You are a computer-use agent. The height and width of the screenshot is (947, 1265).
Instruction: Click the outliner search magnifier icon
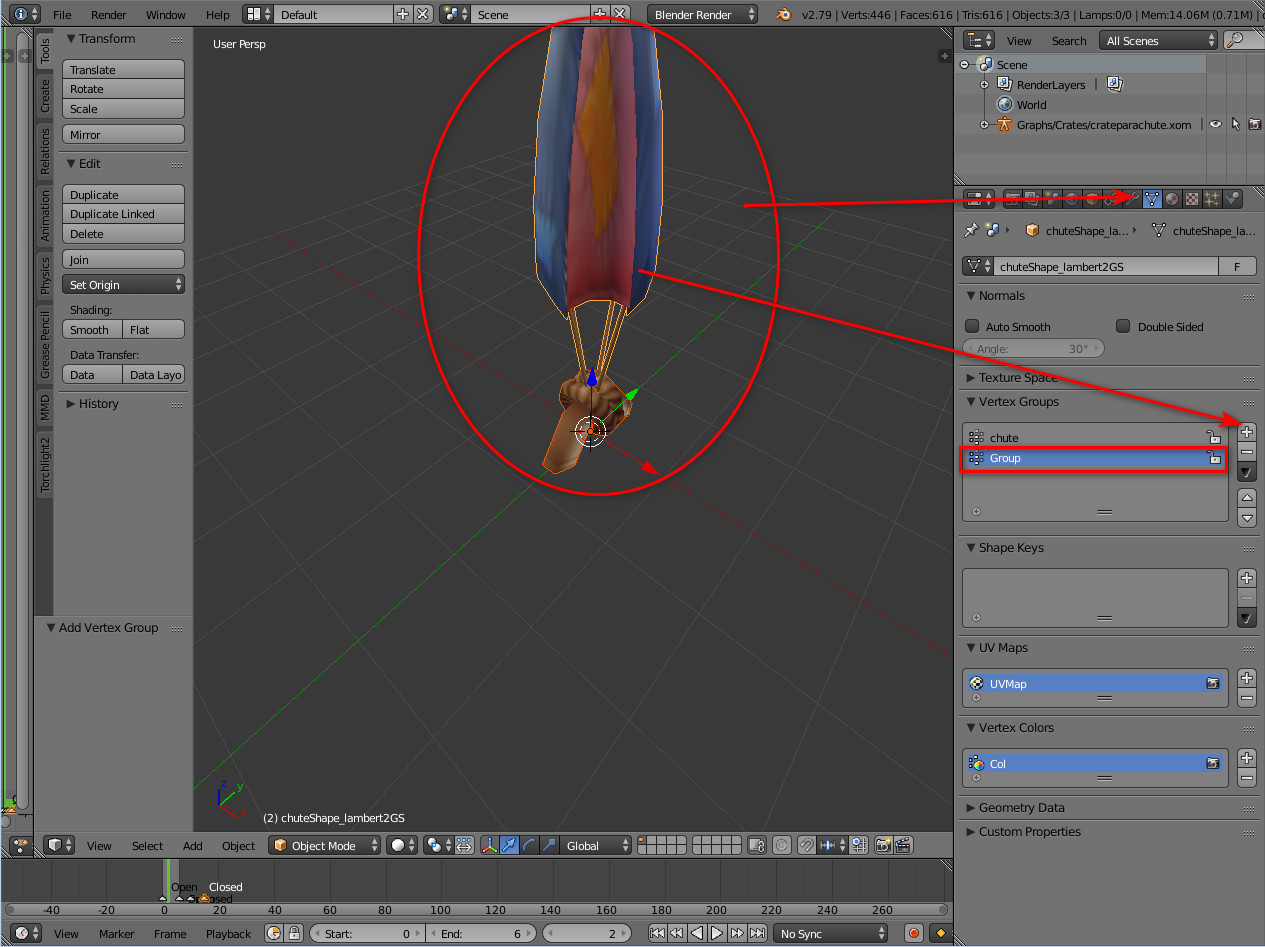tap(1236, 40)
